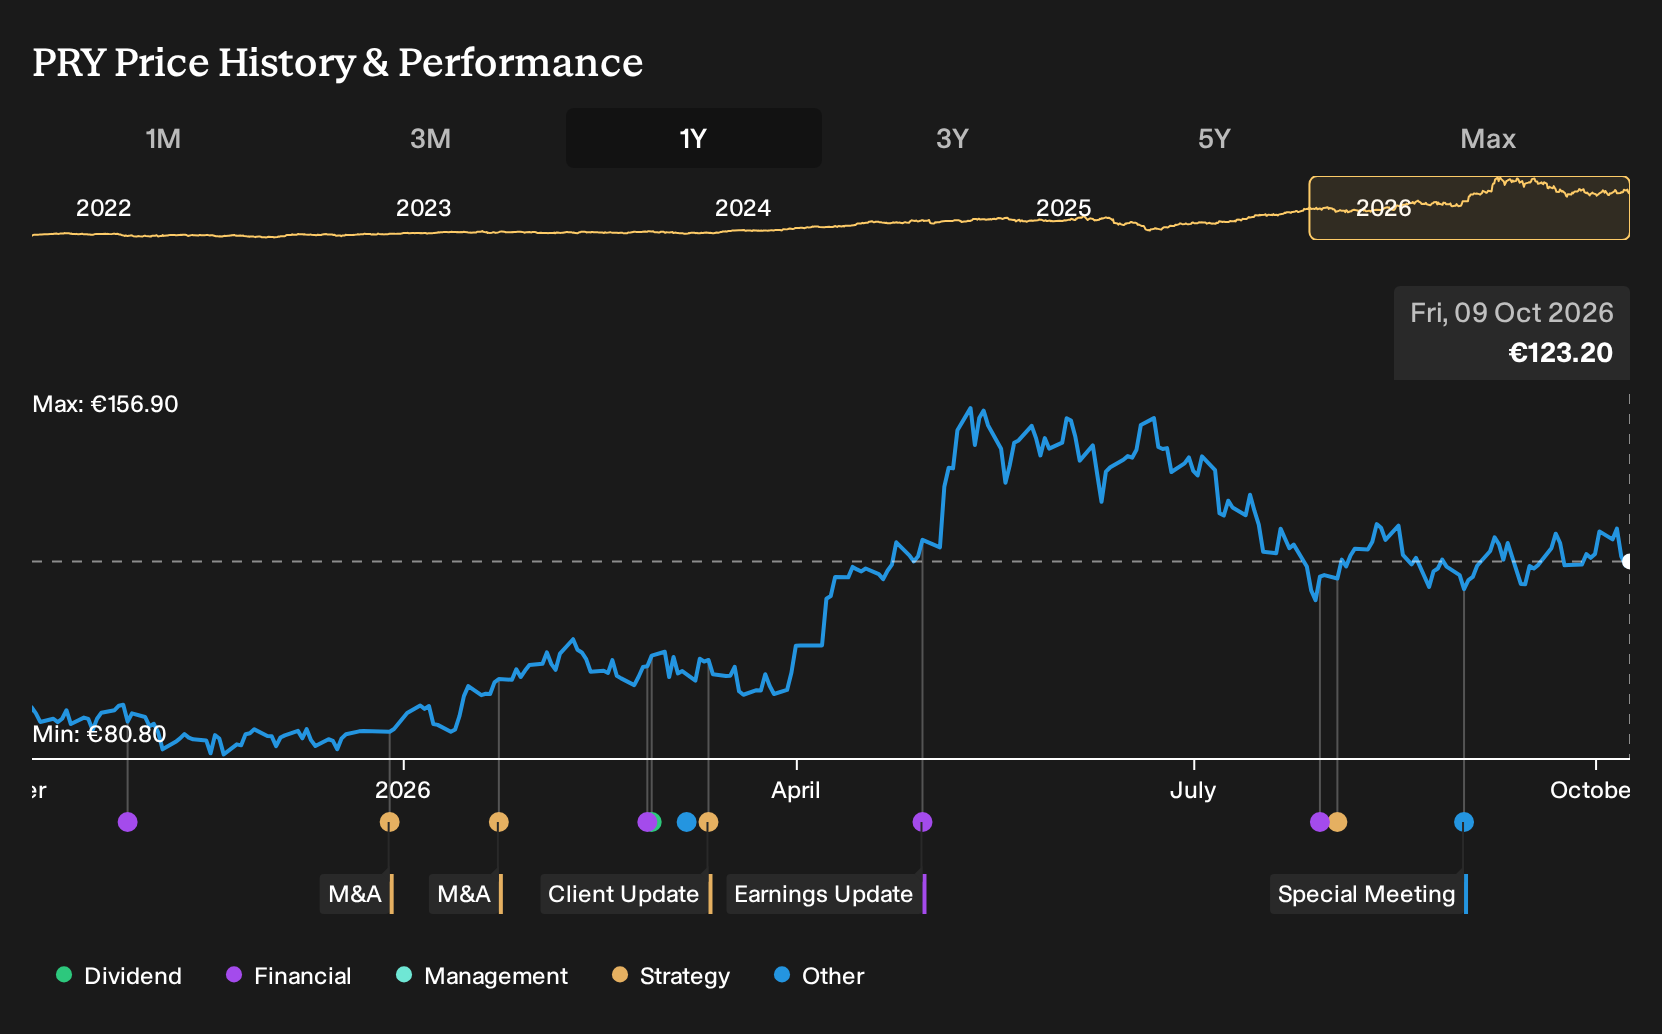Click the Max: €156.90 label
This screenshot has height=1034, width=1662.
click(x=106, y=404)
